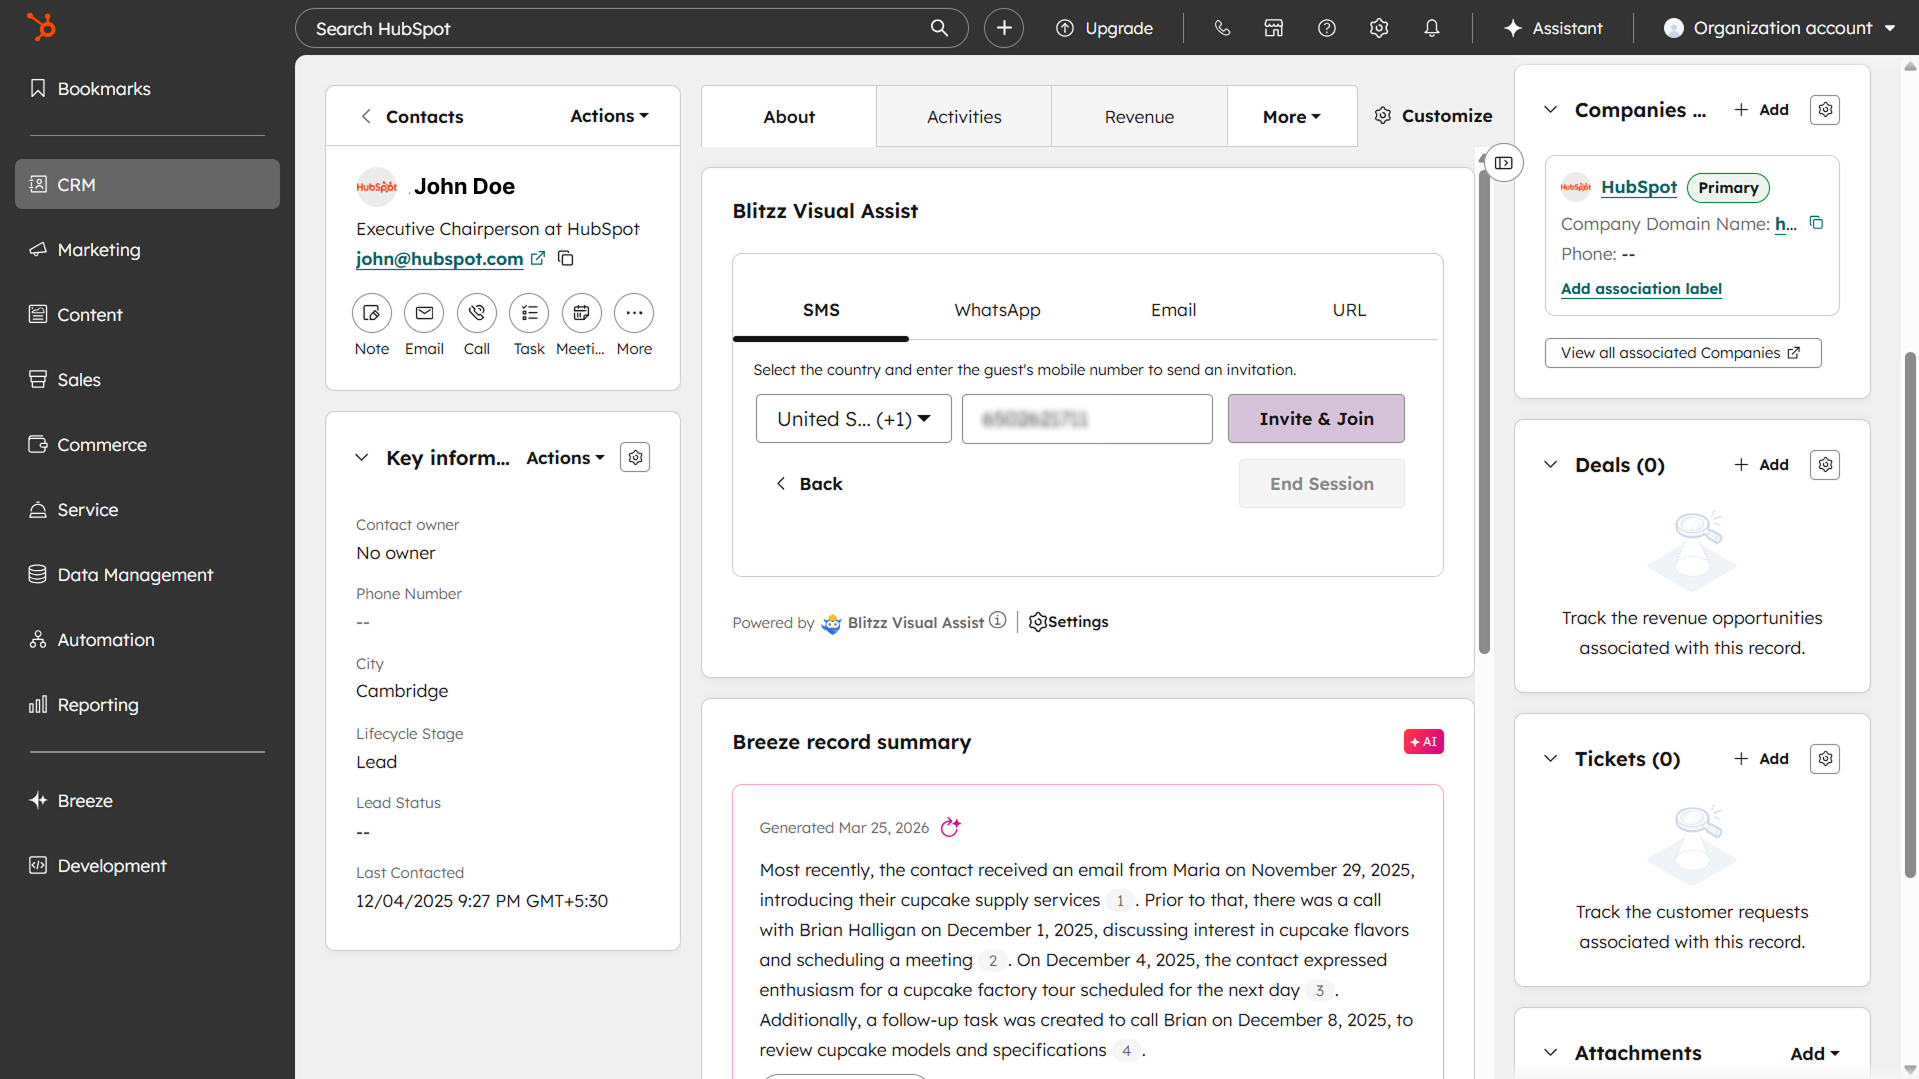Screen dimensions: 1919x1079
Task: Collapse the Key information section
Action: [361, 457]
